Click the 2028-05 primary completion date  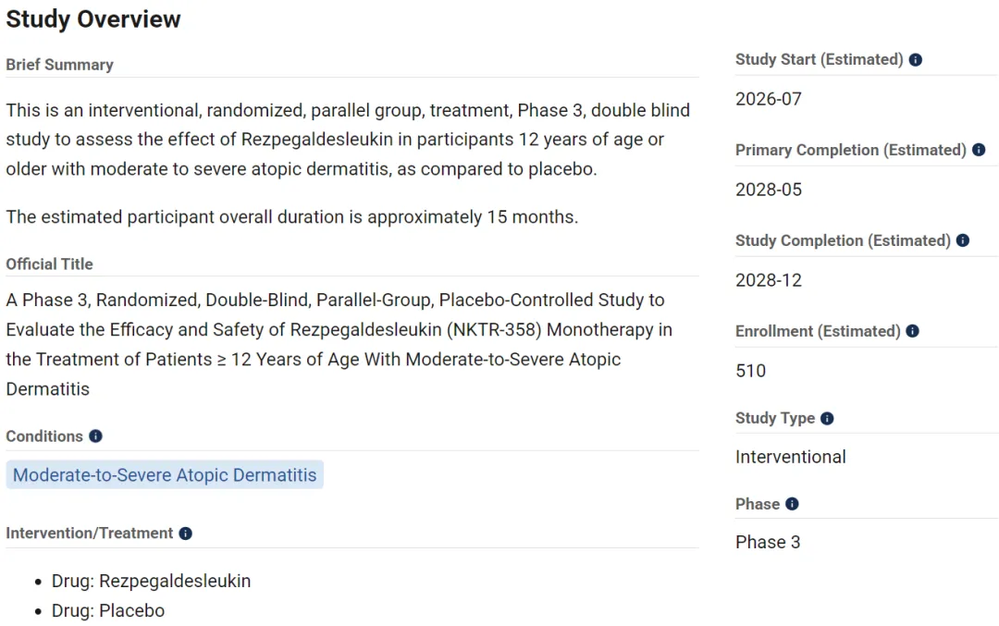pyautogui.click(x=768, y=190)
